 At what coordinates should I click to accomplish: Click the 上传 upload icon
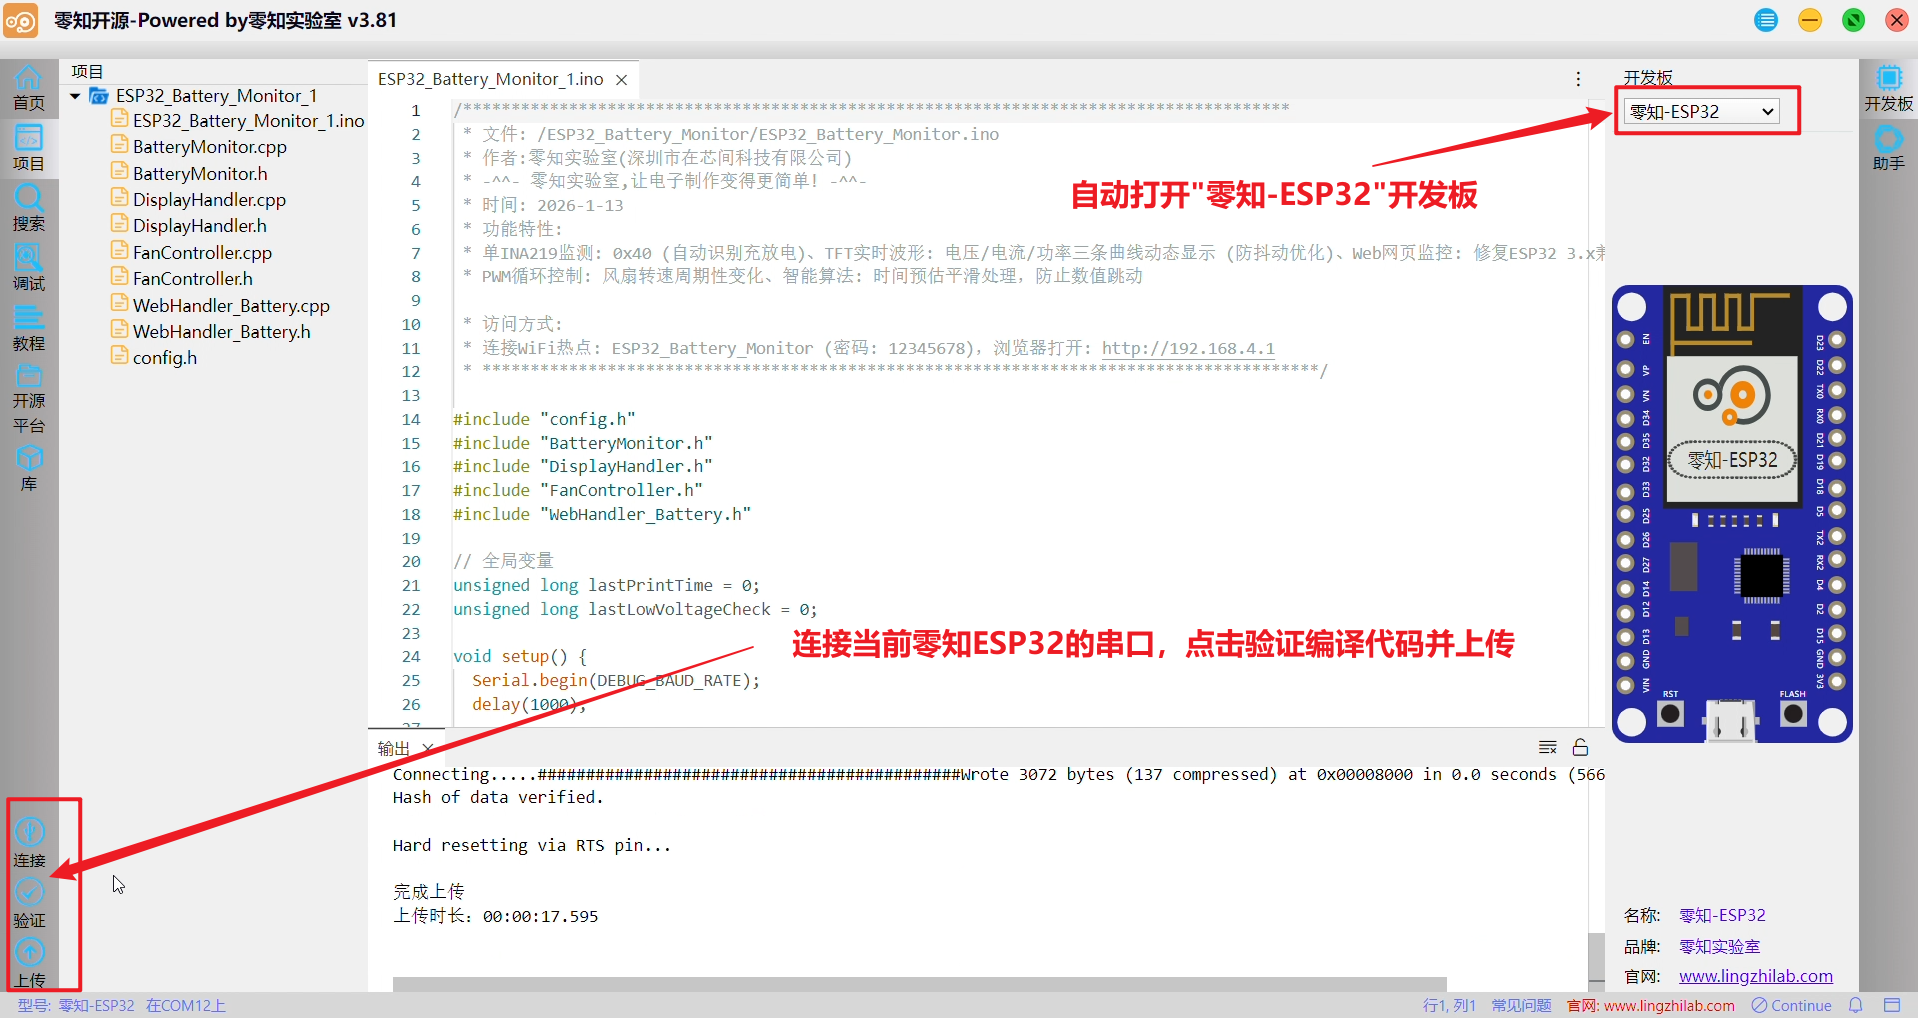tap(29, 963)
